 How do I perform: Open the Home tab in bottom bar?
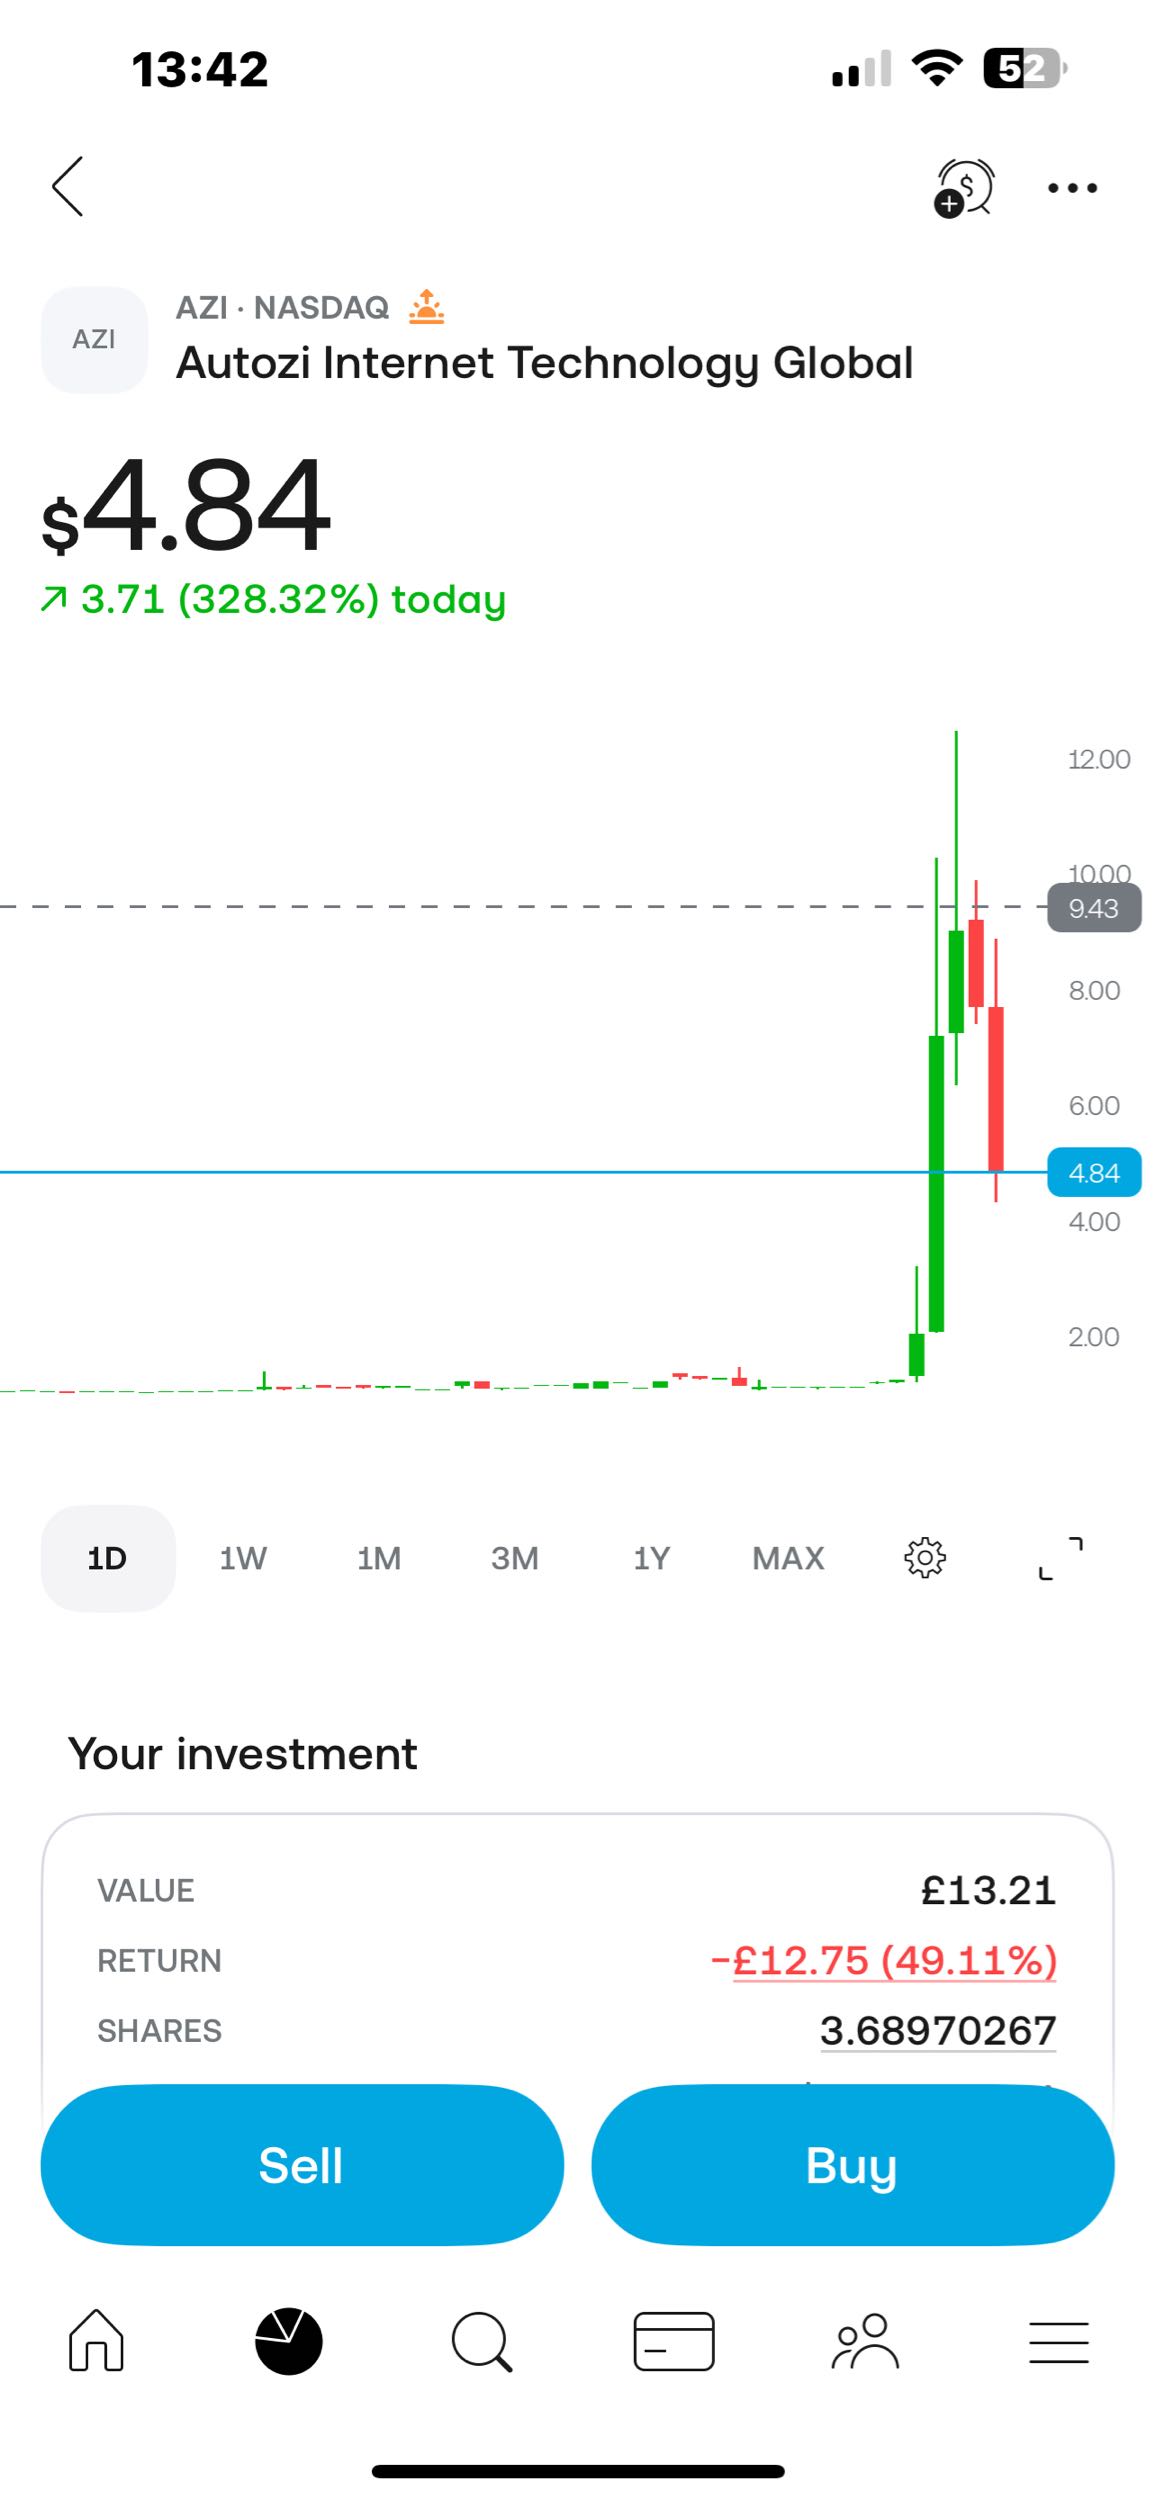96,2340
